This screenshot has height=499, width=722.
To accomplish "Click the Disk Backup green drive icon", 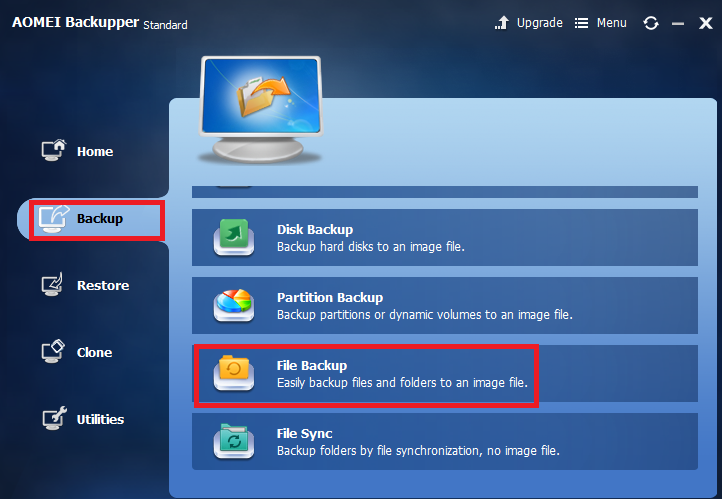I will (x=234, y=238).
